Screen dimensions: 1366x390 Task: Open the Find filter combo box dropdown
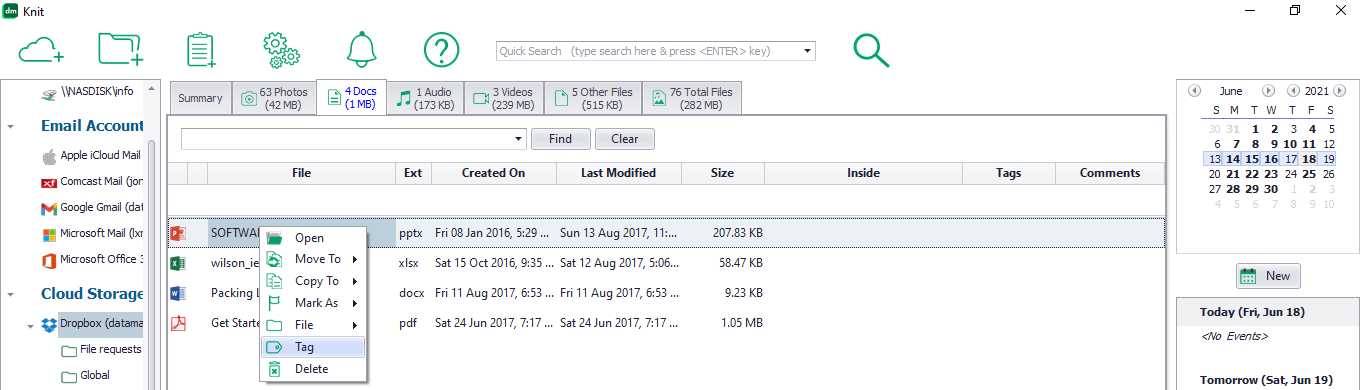(519, 139)
